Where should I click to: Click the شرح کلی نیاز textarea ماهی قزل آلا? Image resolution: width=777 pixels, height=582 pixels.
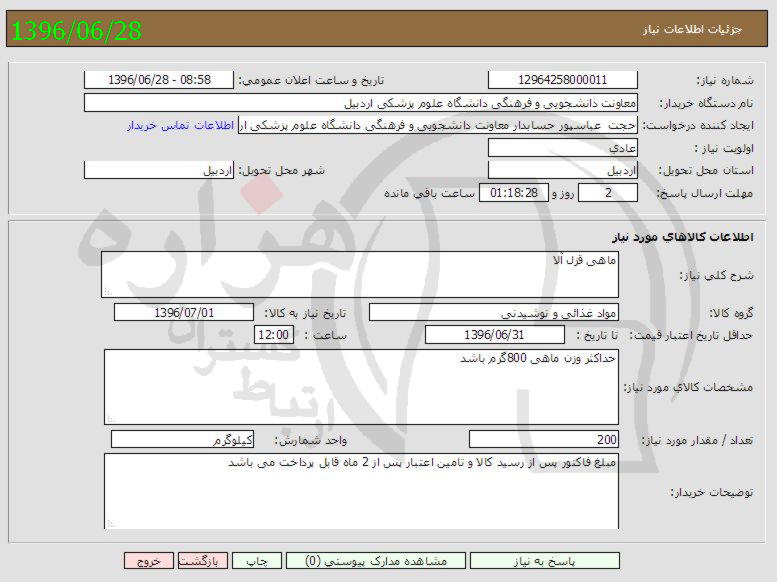pyautogui.click(x=360, y=274)
